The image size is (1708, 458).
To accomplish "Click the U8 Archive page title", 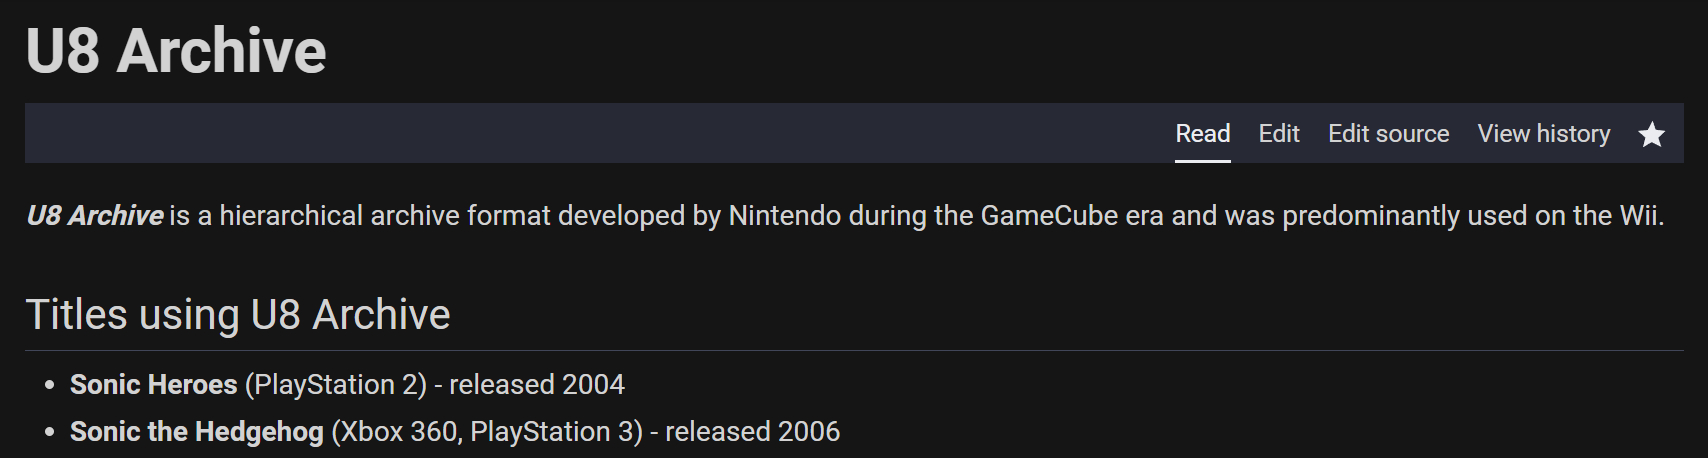I will tap(176, 51).
